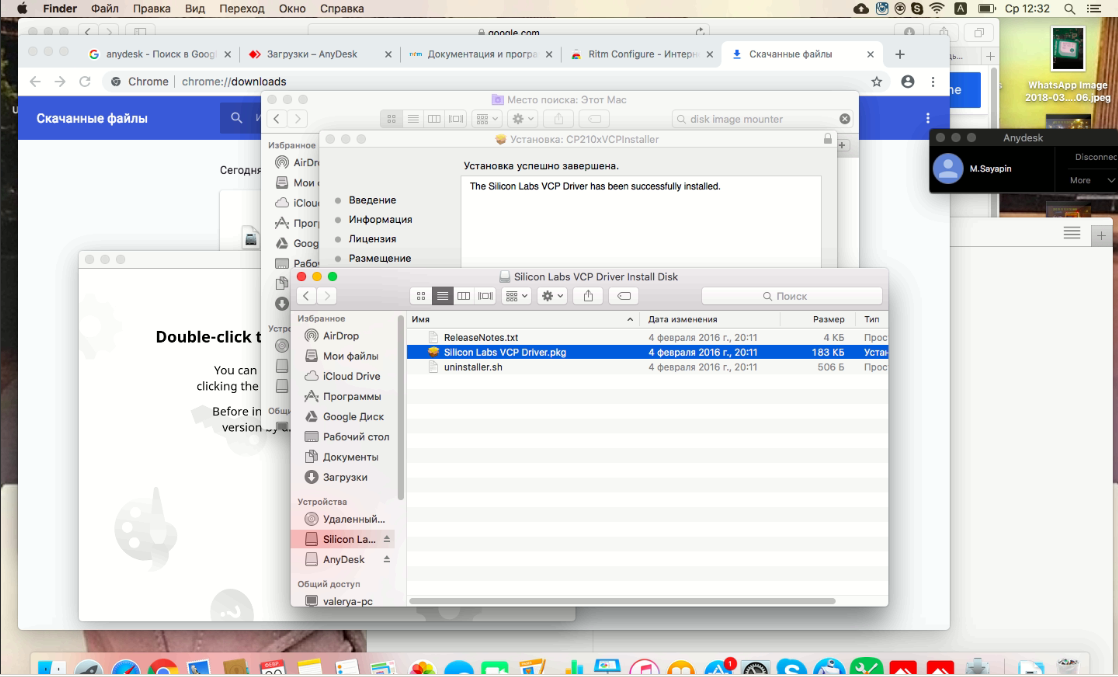1118x677 pixels.
Task: Switch to Документация и програ tab
Action: (x=481, y=54)
